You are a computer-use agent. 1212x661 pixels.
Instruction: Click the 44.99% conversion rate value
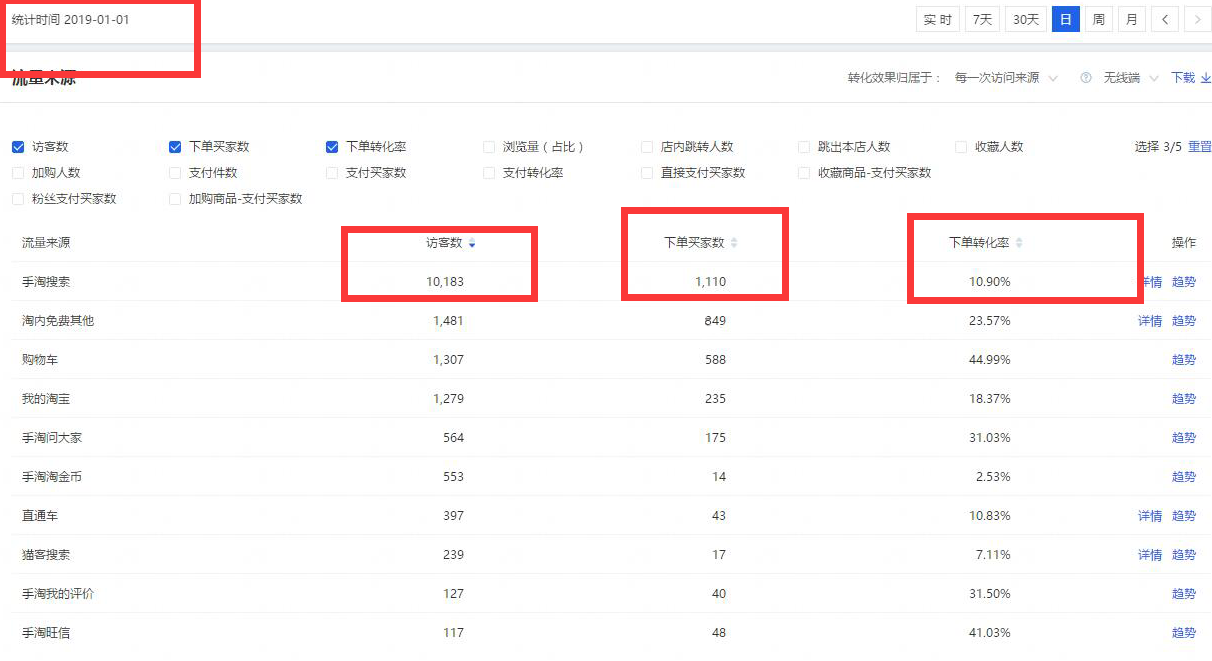[990, 360]
